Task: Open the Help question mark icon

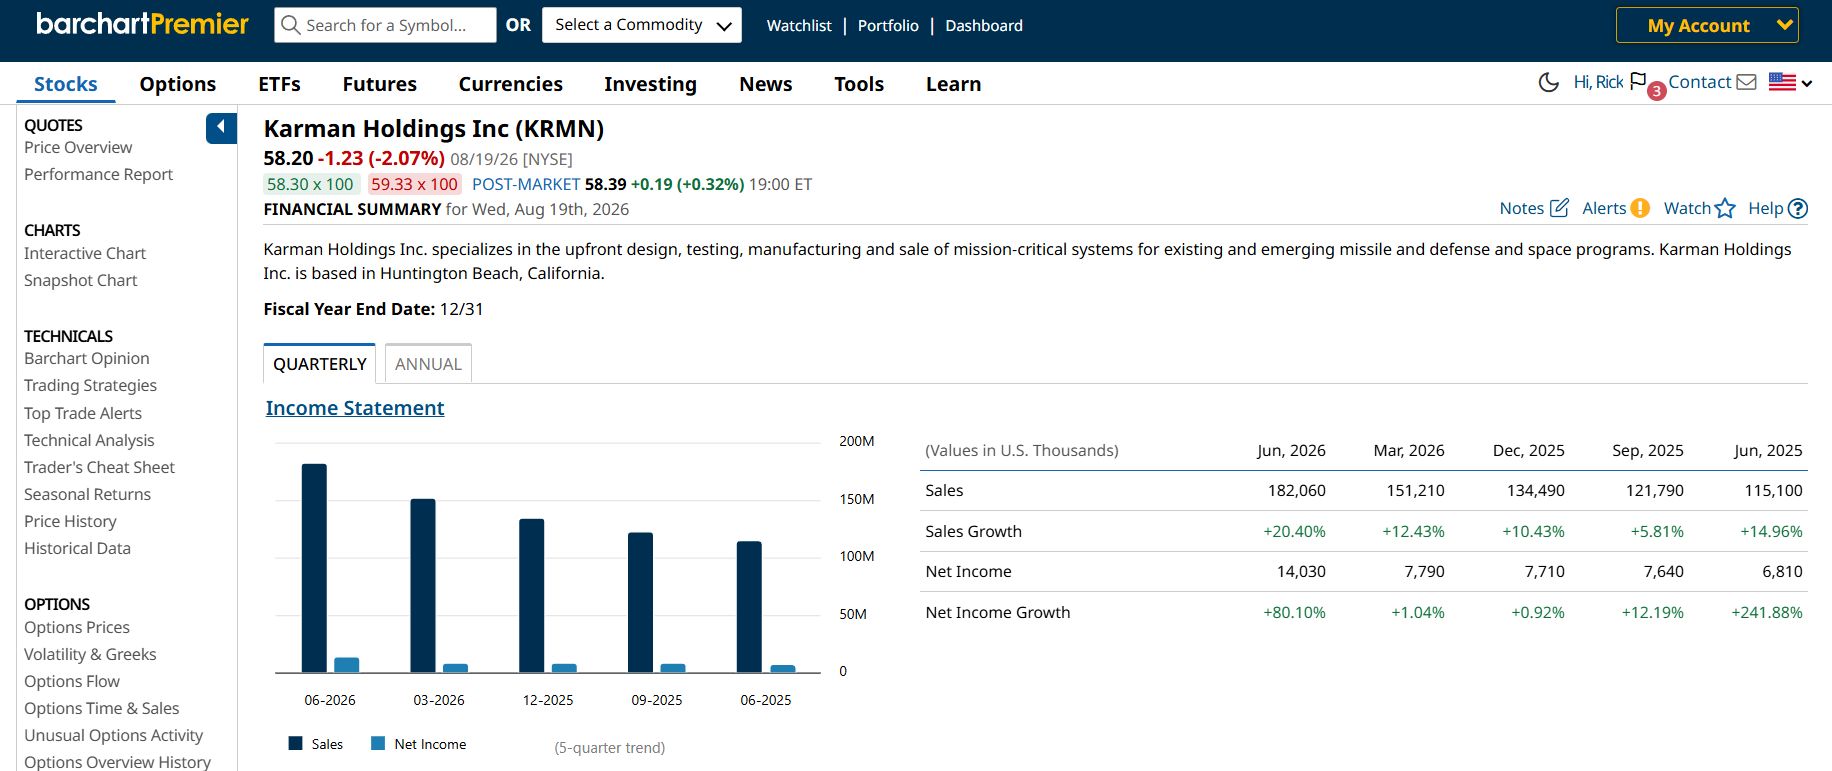Action: [1797, 208]
